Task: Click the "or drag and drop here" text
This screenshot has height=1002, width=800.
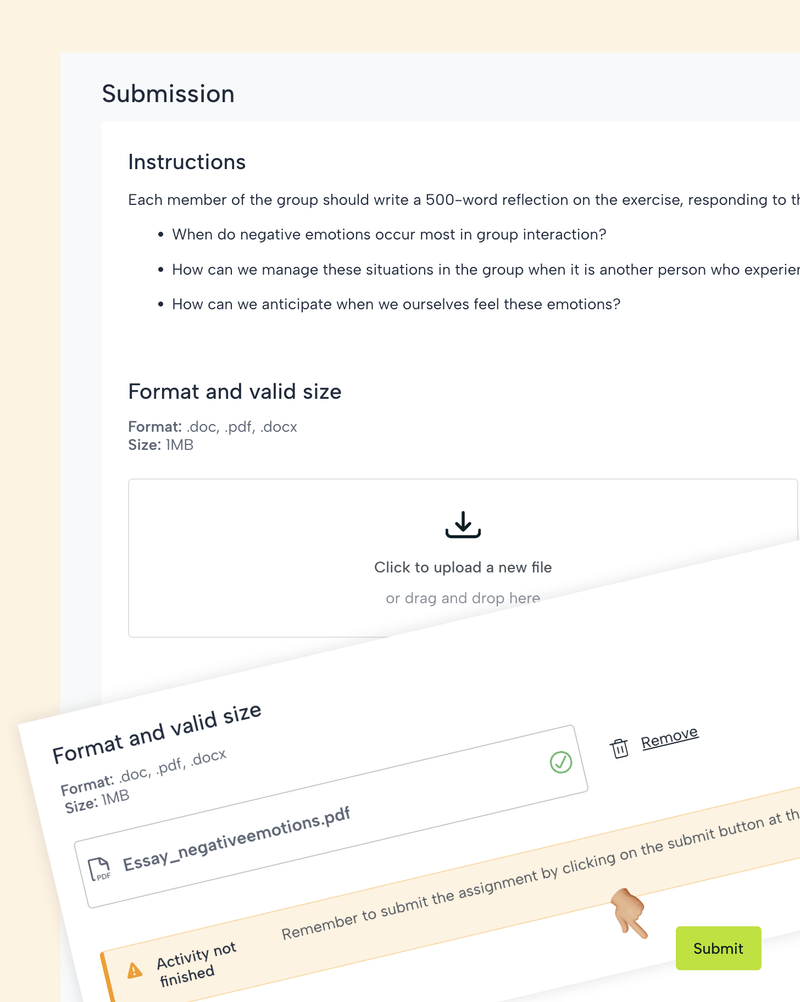Action: click(x=463, y=598)
